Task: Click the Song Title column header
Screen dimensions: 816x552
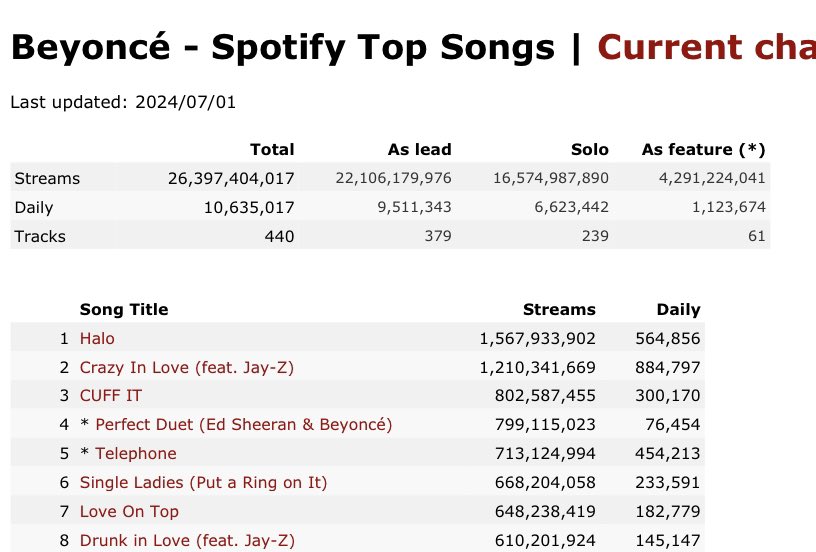Action: [x=124, y=310]
